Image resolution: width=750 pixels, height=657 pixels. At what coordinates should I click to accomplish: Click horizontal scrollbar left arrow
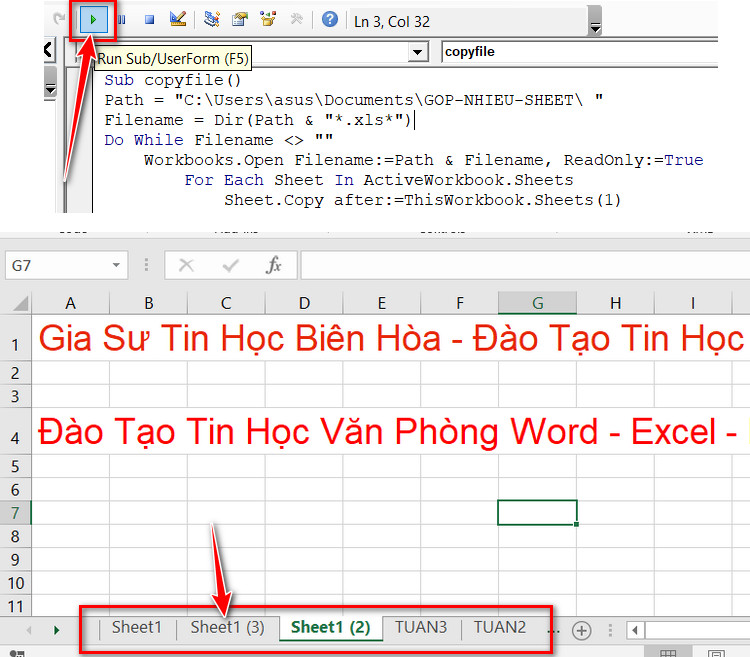tap(635, 630)
